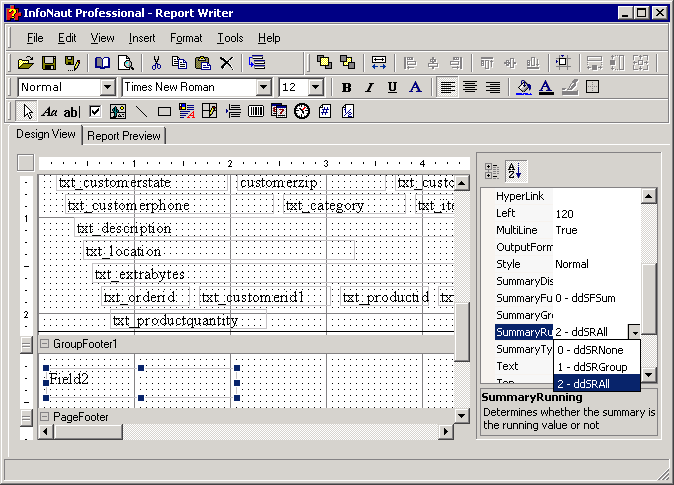
Task: Open the Format menu
Action: click(186, 38)
